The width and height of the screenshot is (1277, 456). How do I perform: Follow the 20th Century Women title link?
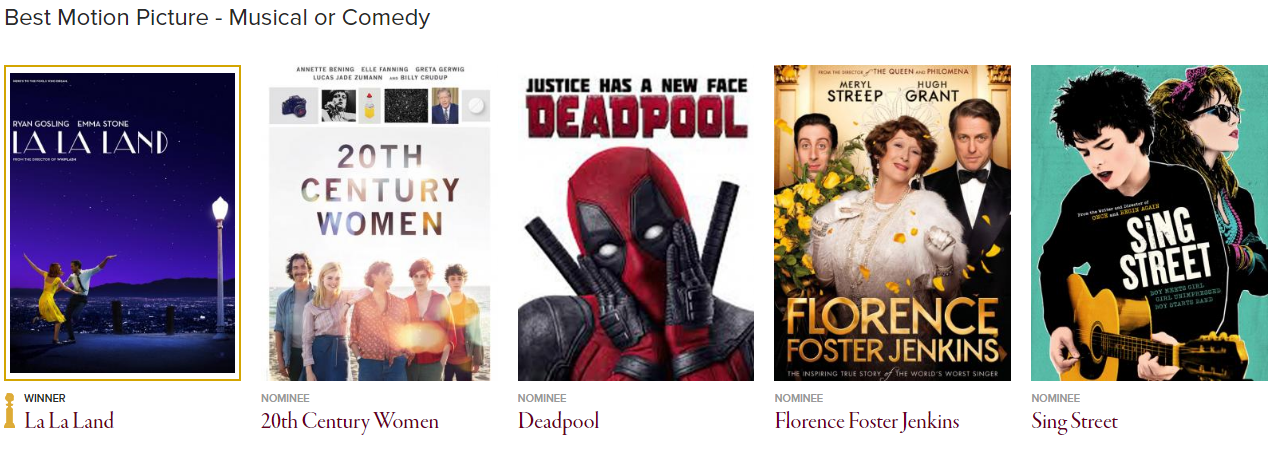tap(350, 421)
